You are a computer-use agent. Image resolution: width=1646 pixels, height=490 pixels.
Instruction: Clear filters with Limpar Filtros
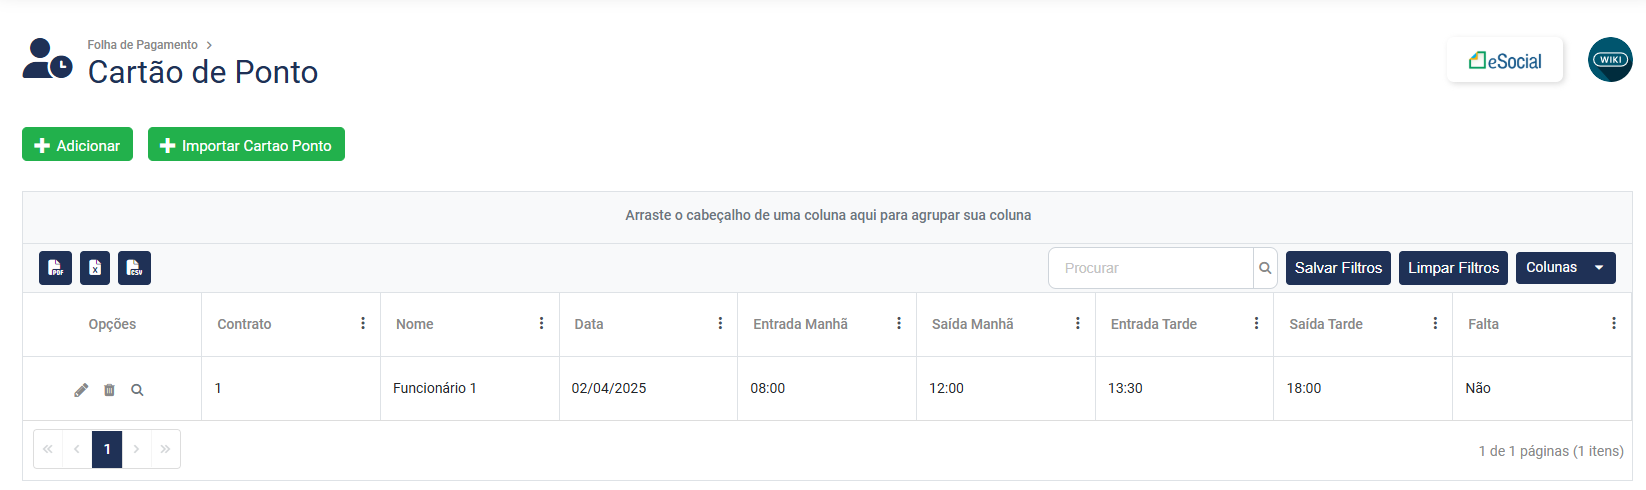tap(1453, 268)
